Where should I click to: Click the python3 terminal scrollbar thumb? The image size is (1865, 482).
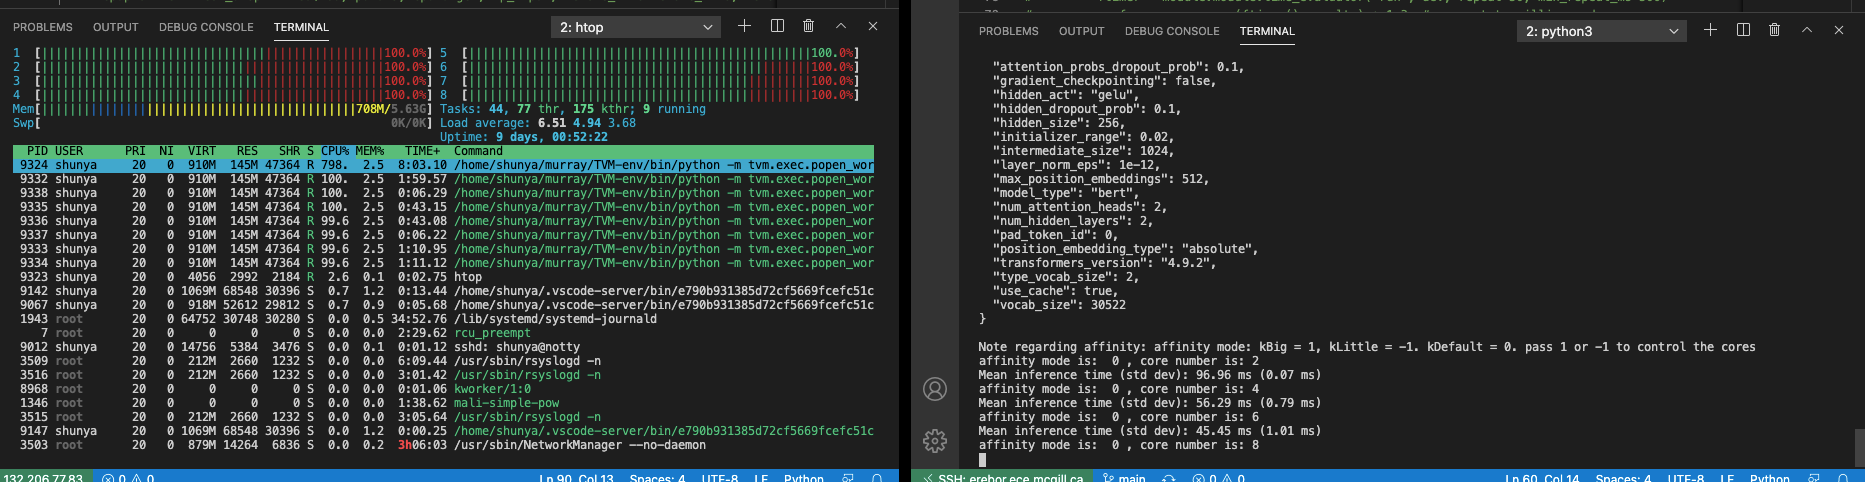(x=1859, y=446)
